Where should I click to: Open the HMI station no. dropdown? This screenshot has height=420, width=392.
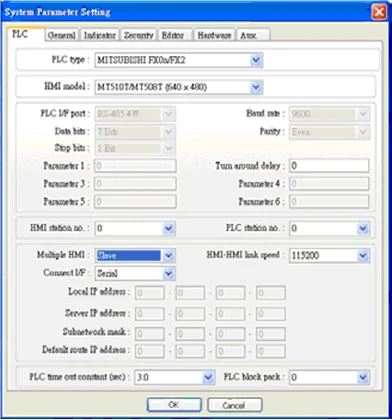169,229
